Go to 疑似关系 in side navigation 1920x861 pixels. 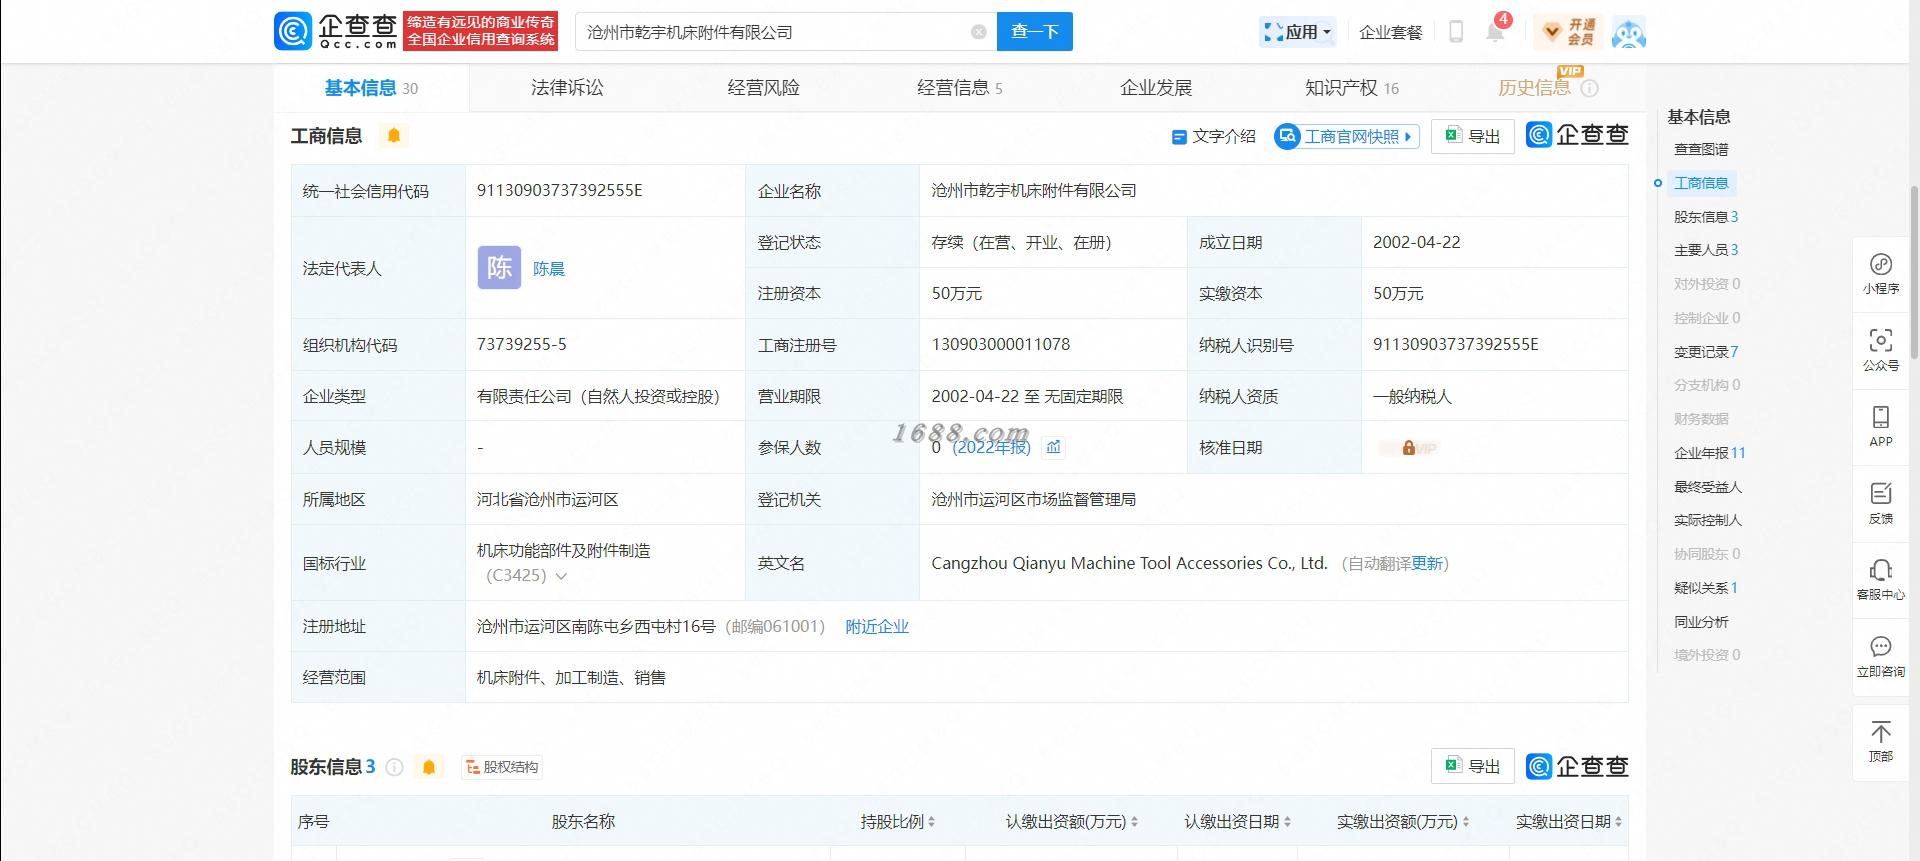pyautogui.click(x=1706, y=588)
